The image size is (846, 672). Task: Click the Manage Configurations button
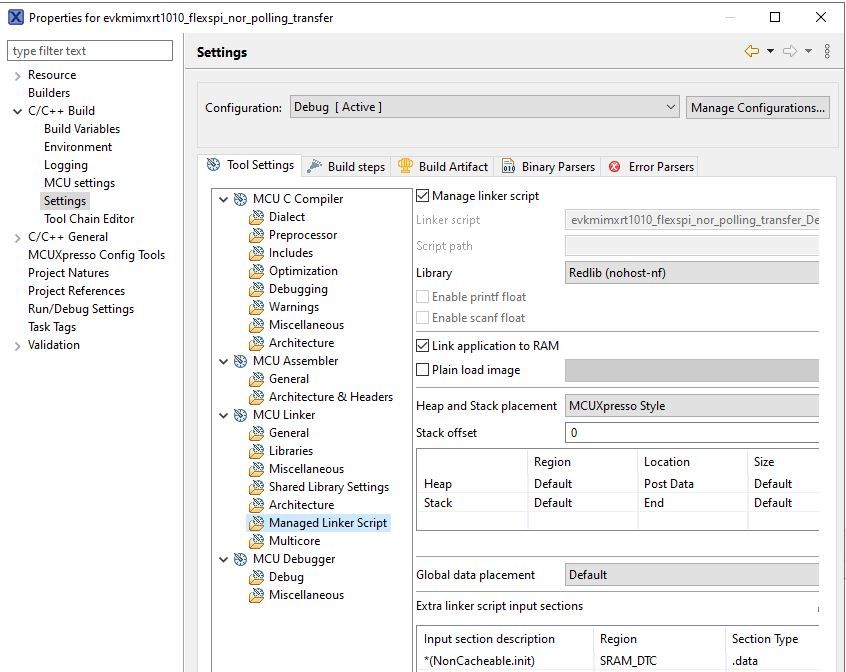tap(757, 107)
